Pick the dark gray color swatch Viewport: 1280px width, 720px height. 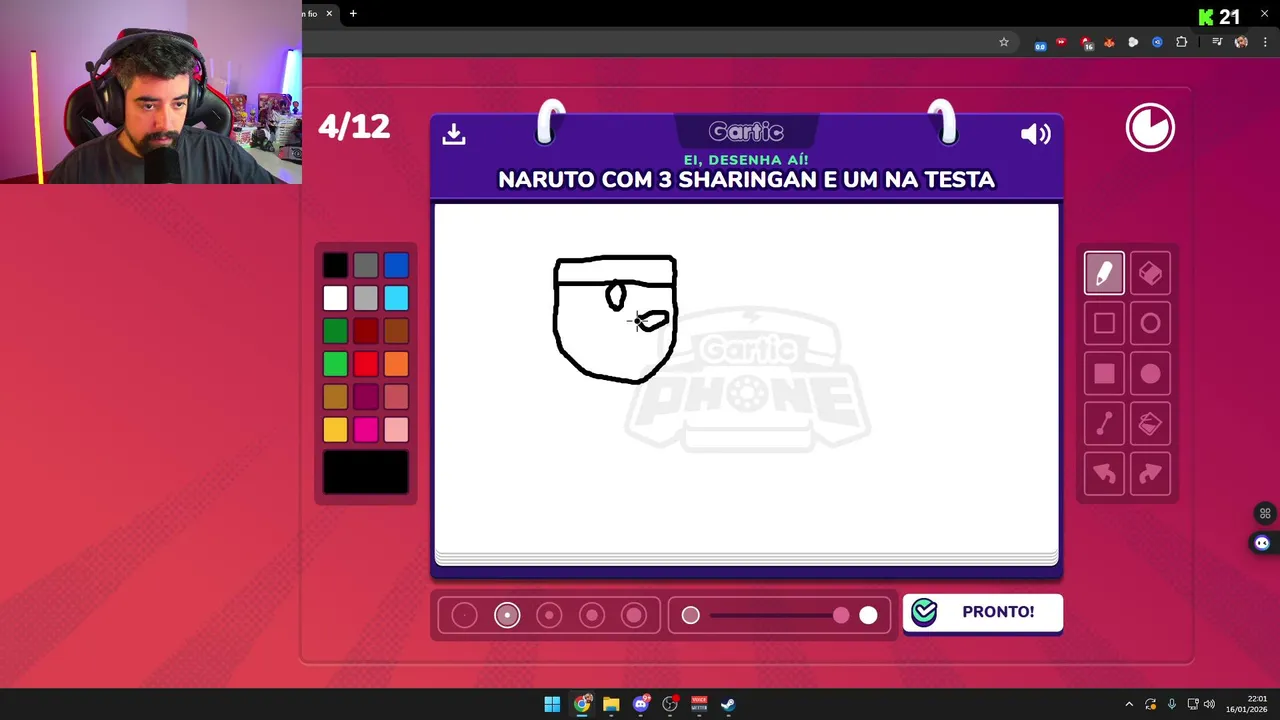coord(366,265)
